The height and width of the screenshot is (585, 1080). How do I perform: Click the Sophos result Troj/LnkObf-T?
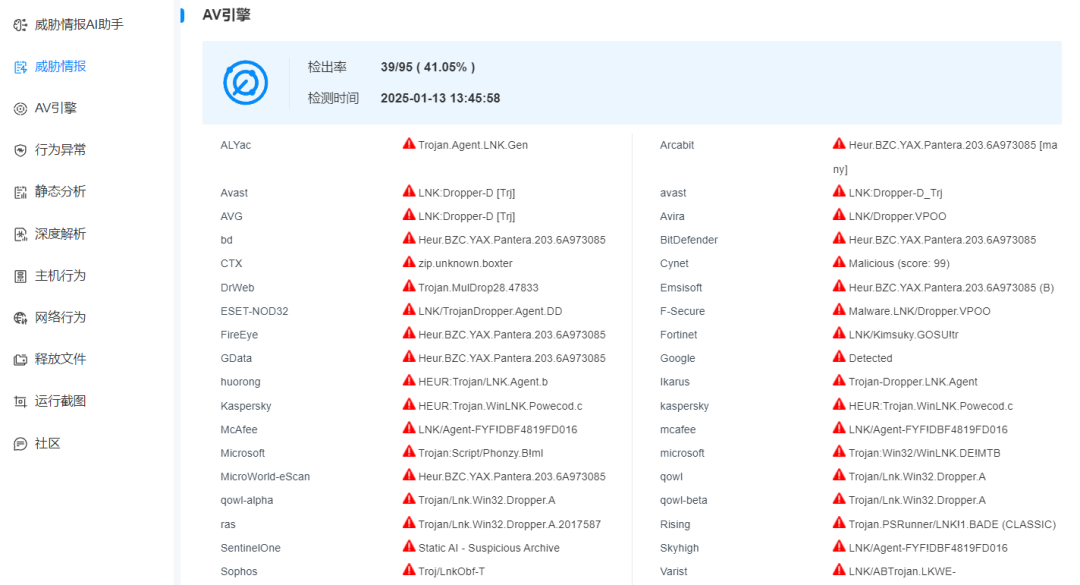452,572
